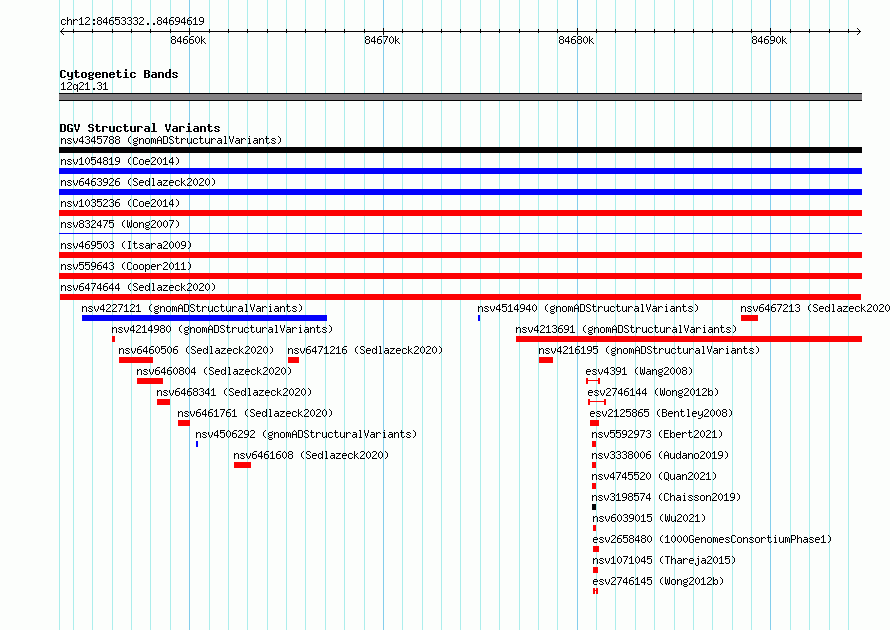Select nsv4213691 gnomAD variant label

click(x=626, y=329)
